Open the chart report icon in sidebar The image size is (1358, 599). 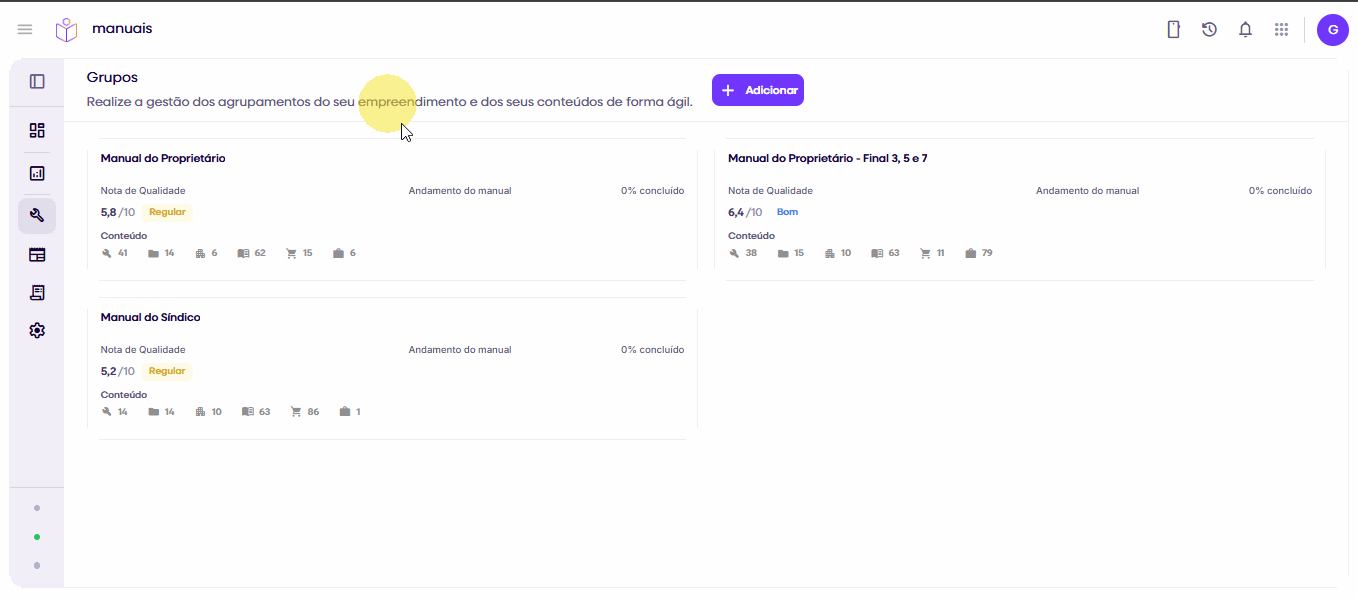coord(37,173)
